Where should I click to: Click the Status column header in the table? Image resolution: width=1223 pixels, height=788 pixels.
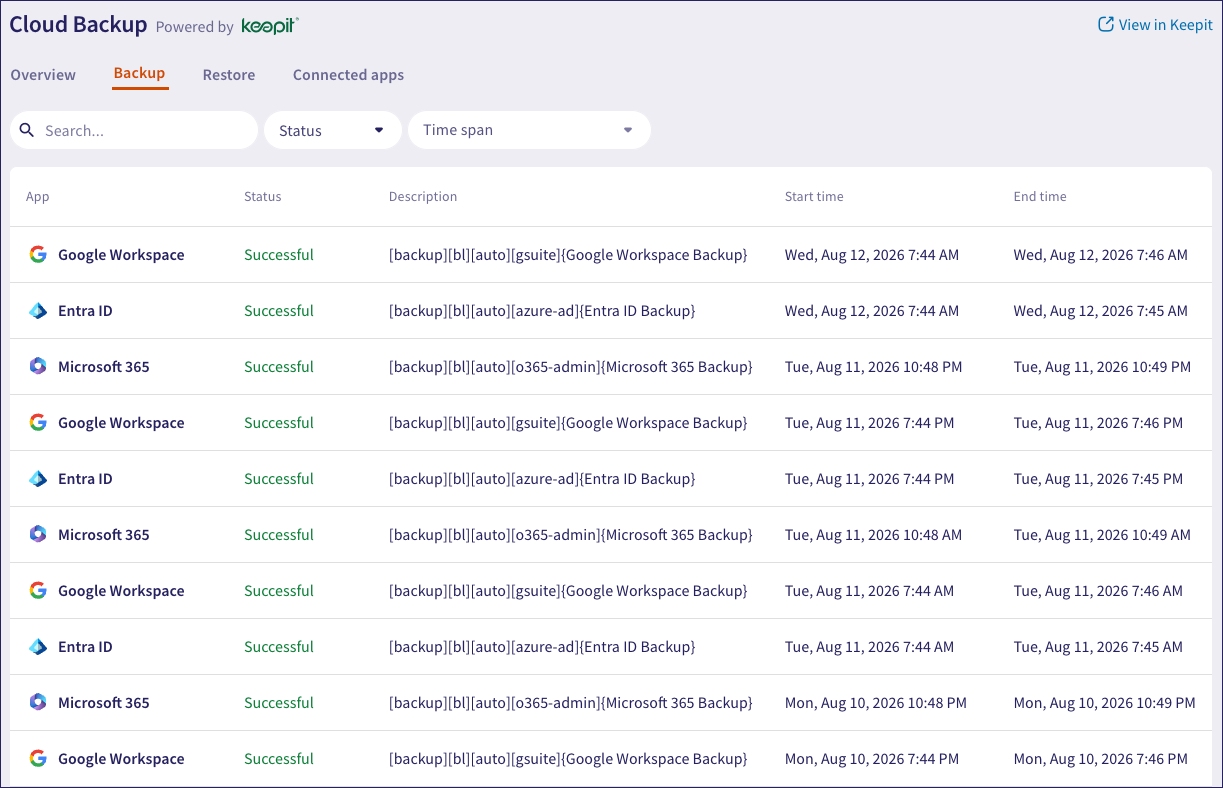click(x=263, y=197)
